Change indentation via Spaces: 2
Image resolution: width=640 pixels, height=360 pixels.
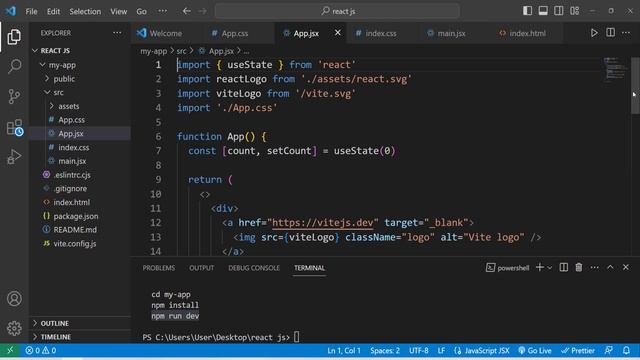(x=385, y=350)
